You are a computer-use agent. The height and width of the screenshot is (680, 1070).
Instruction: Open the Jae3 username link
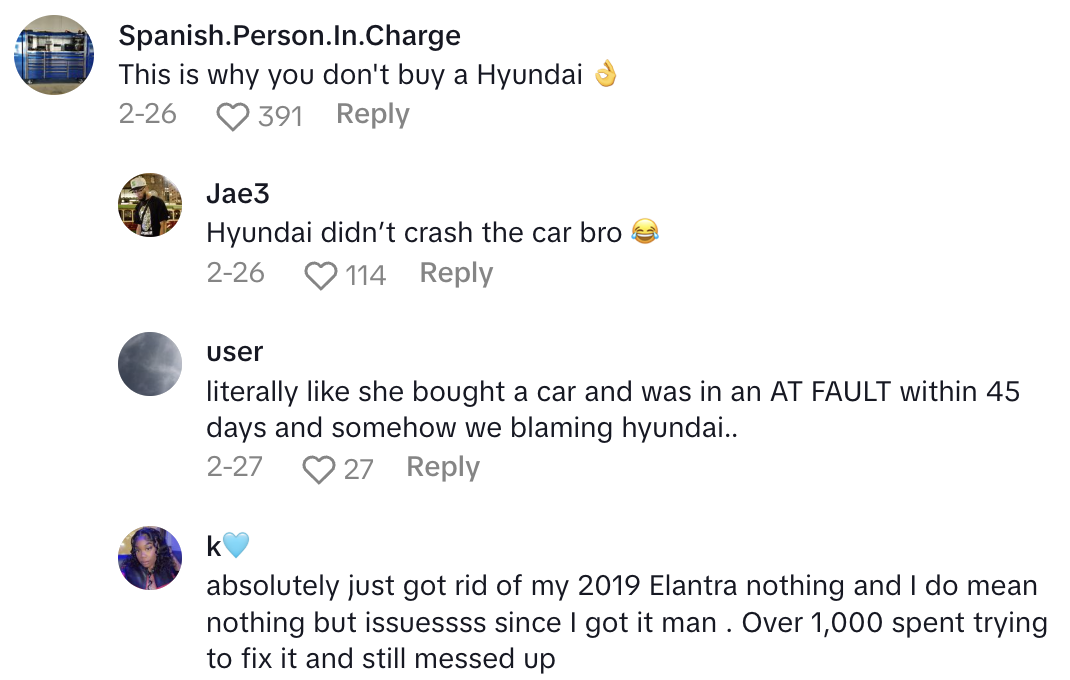click(x=238, y=194)
